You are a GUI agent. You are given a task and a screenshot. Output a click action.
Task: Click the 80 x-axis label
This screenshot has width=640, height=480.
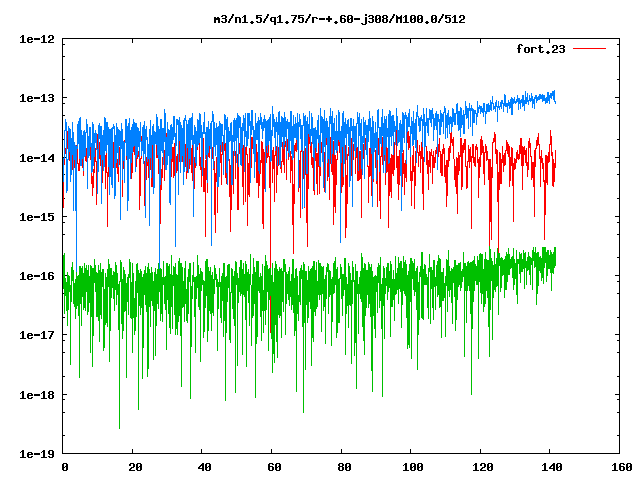(x=344, y=467)
